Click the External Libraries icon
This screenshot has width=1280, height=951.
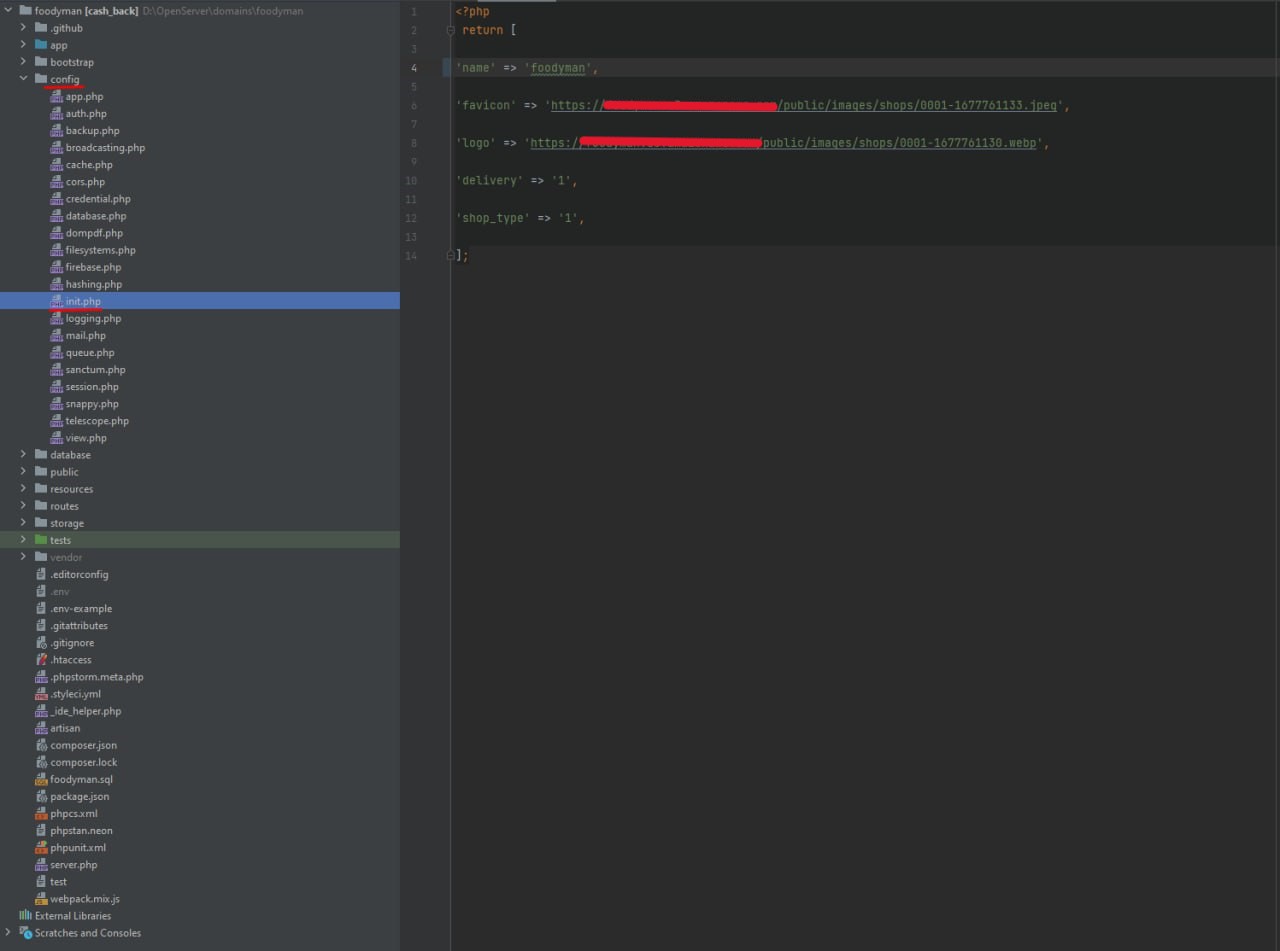[25, 916]
